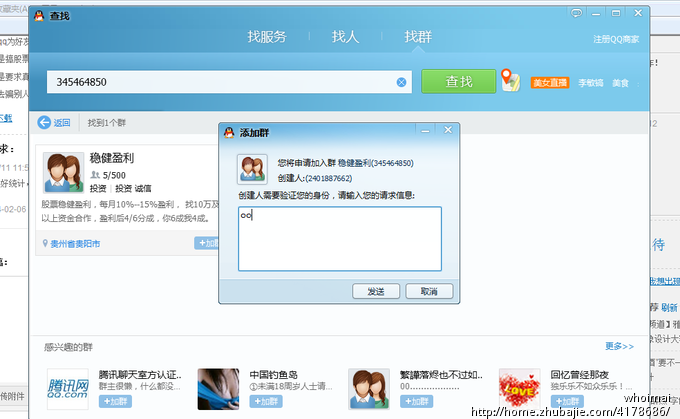Open the 中国钓鱼岛 group title
This screenshot has width=680, height=419.
point(274,374)
